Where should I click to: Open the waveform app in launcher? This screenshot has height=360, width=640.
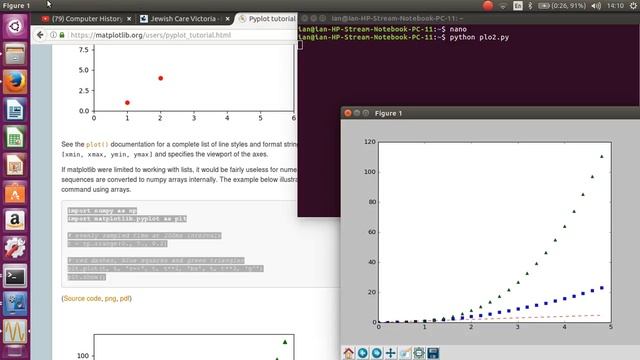coord(15,331)
